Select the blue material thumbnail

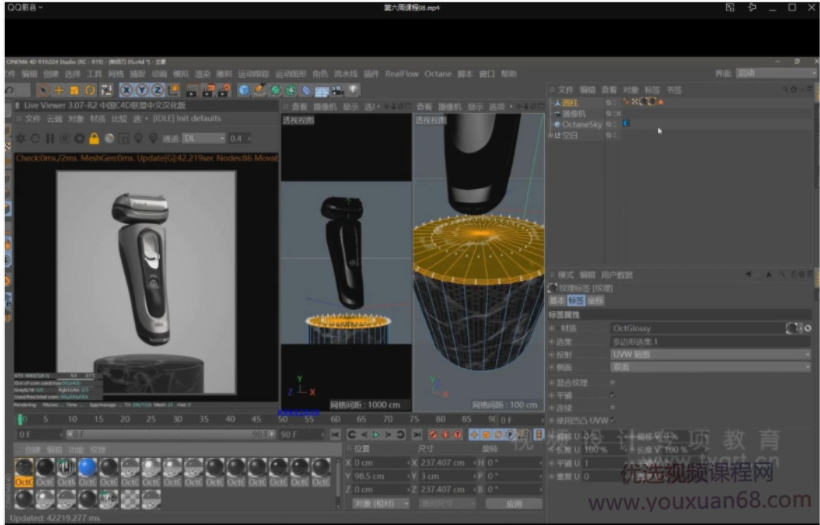click(x=88, y=467)
